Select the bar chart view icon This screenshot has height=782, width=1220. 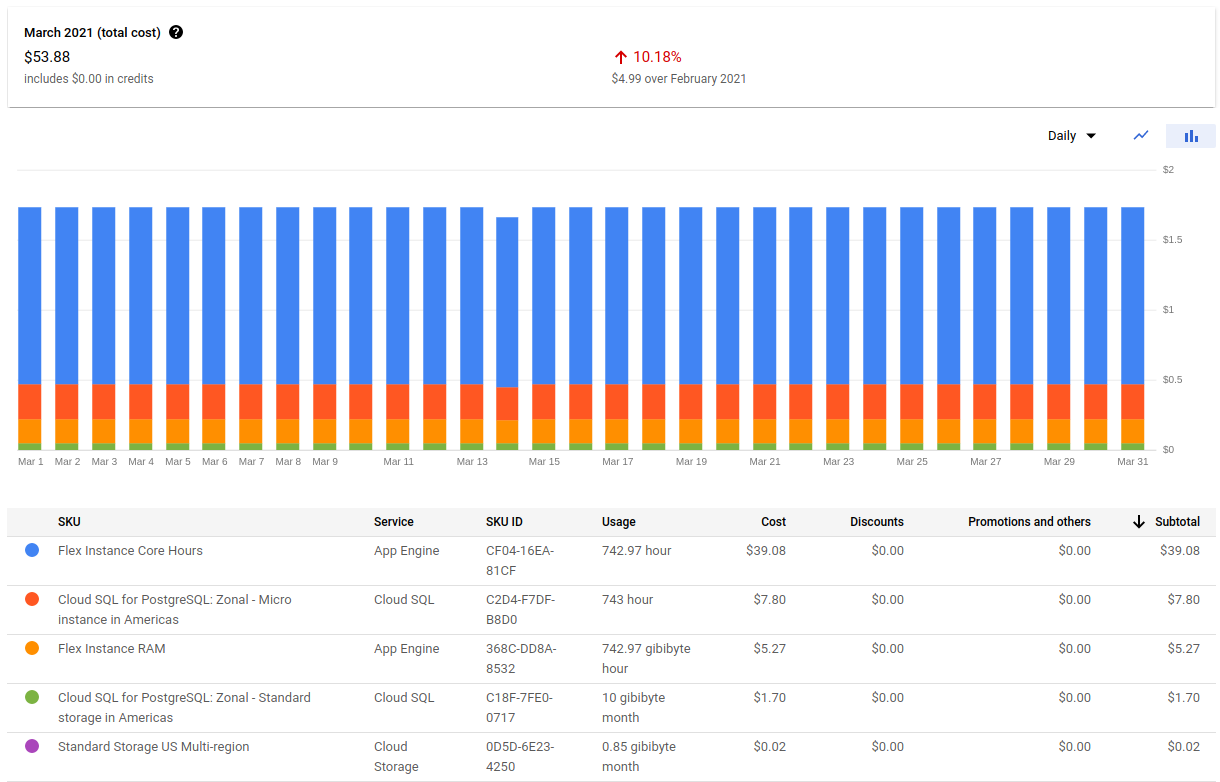pyautogui.click(x=1190, y=135)
